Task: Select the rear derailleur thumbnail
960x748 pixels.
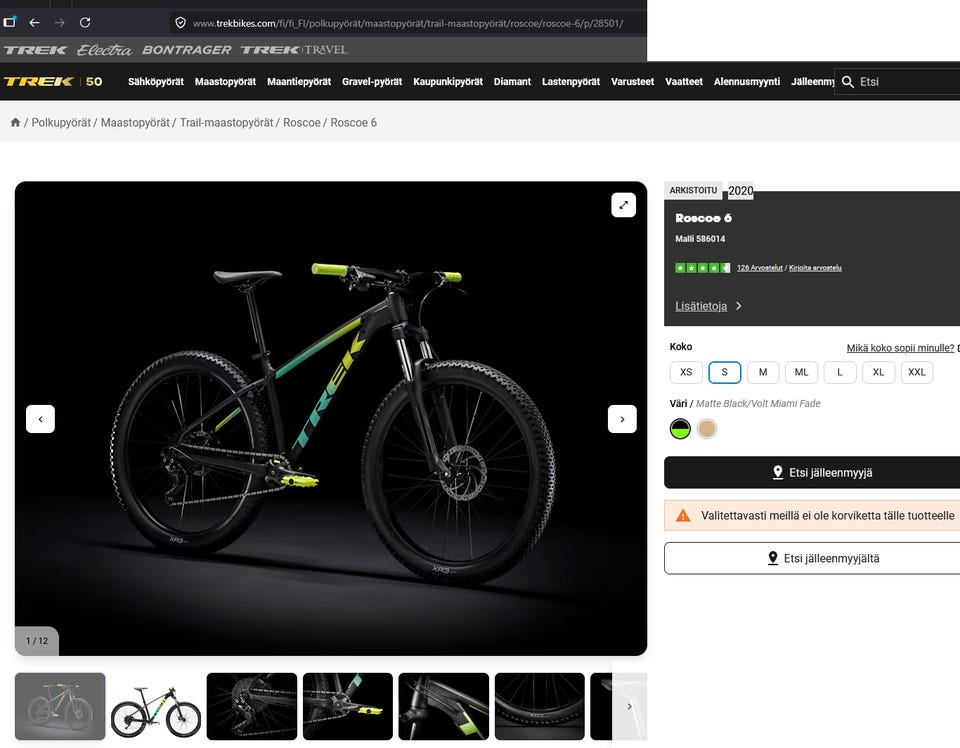Action: (252, 706)
